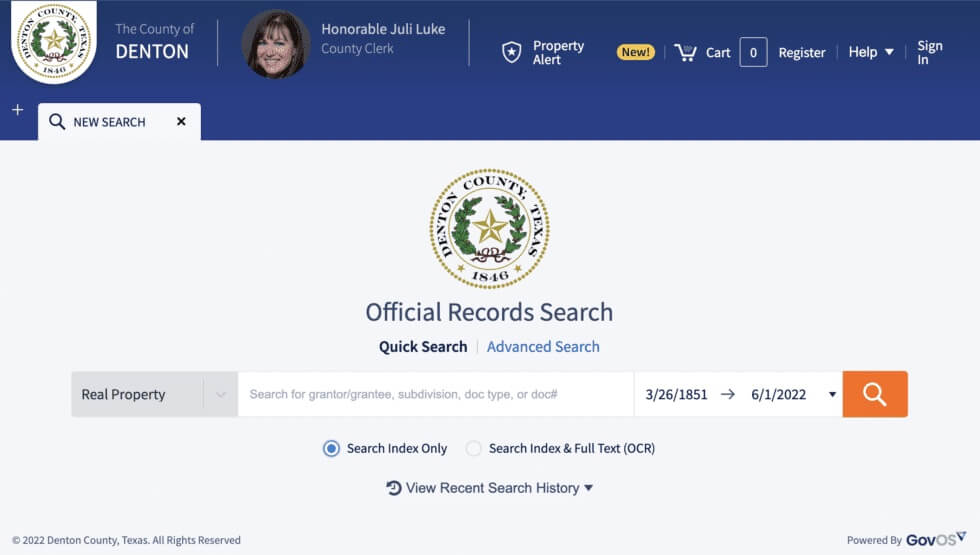Click the shopping cart icon
The image size is (980, 555).
(685, 52)
